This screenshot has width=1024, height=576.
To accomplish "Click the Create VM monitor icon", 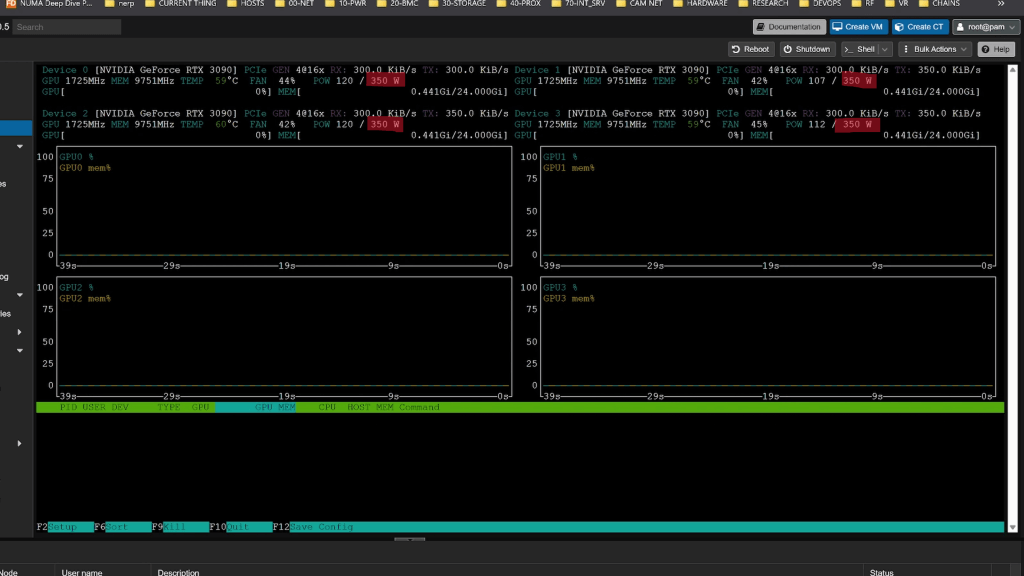I will [x=836, y=27].
